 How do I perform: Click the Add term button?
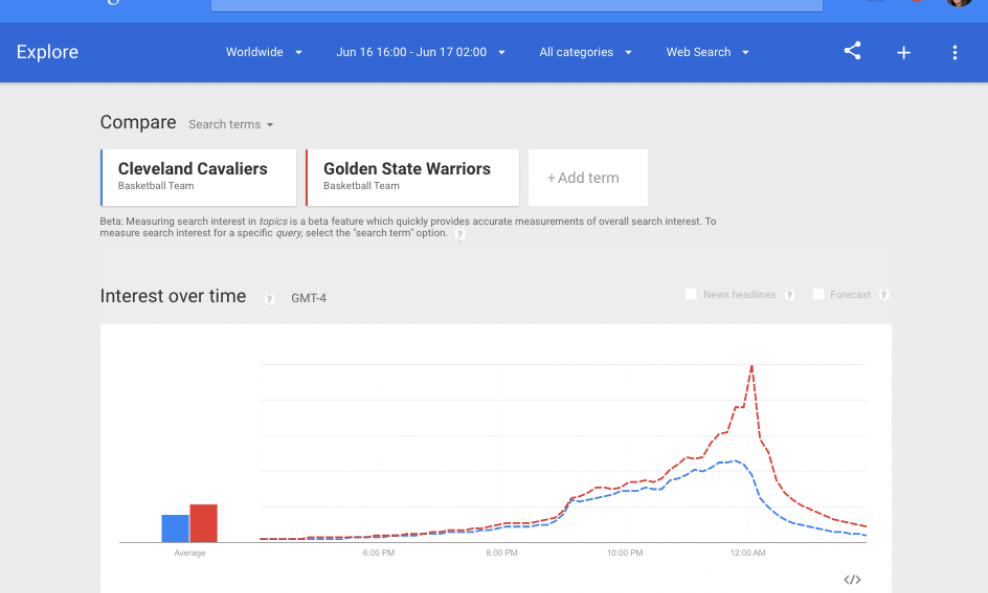pyautogui.click(x=588, y=178)
